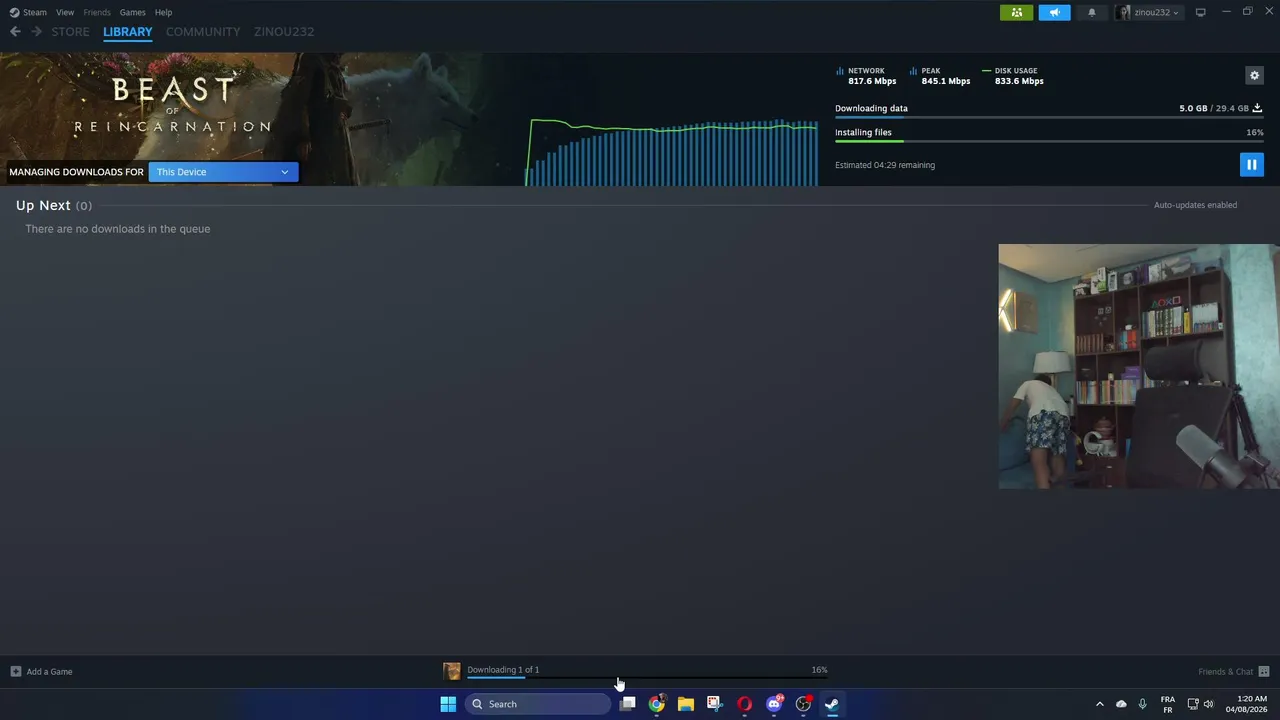Open notifications bell
Image resolution: width=1280 pixels, height=720 pixels.
[x=1091, y=12]
